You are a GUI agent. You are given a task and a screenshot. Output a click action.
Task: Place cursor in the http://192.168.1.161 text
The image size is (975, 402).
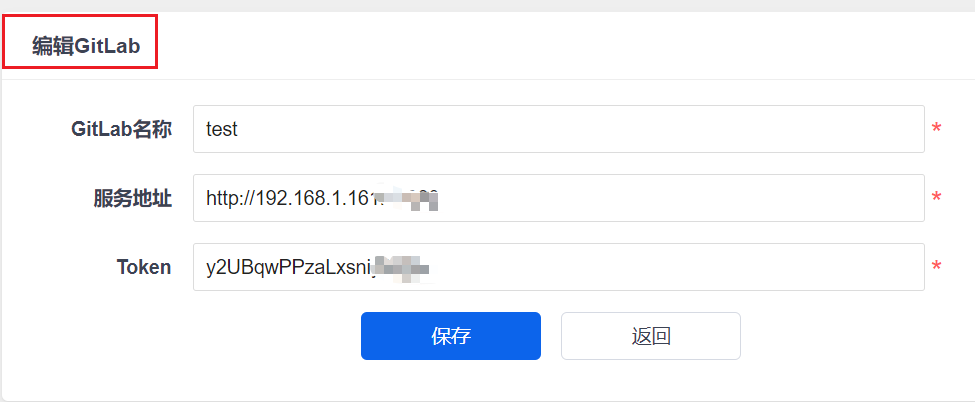292,199
